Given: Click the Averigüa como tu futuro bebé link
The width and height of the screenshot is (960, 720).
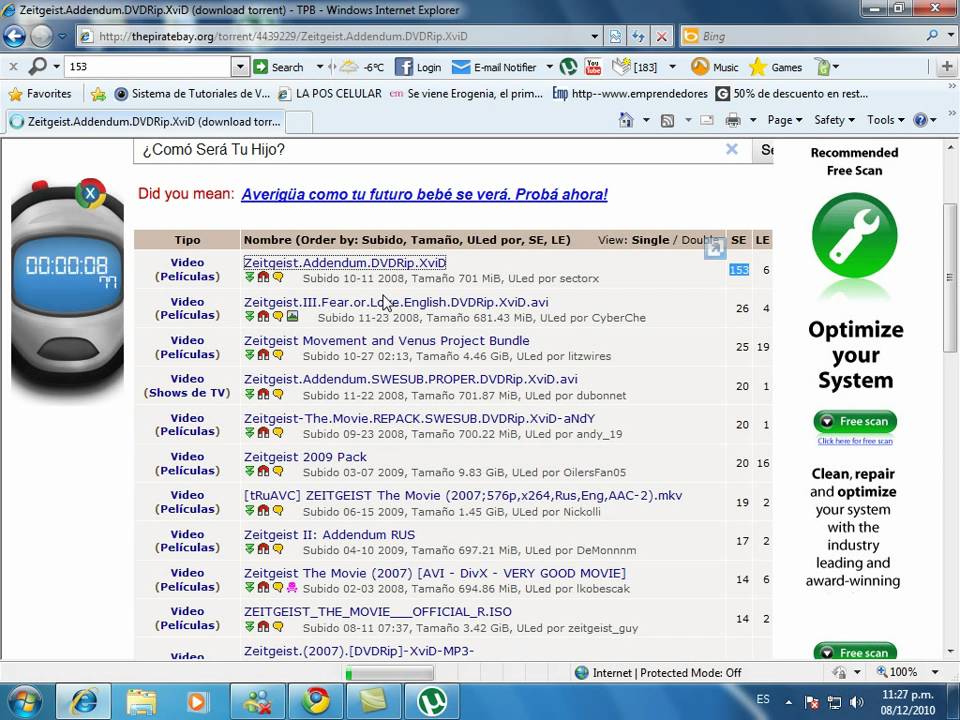Looking at the screenshot, I should 424,194.
